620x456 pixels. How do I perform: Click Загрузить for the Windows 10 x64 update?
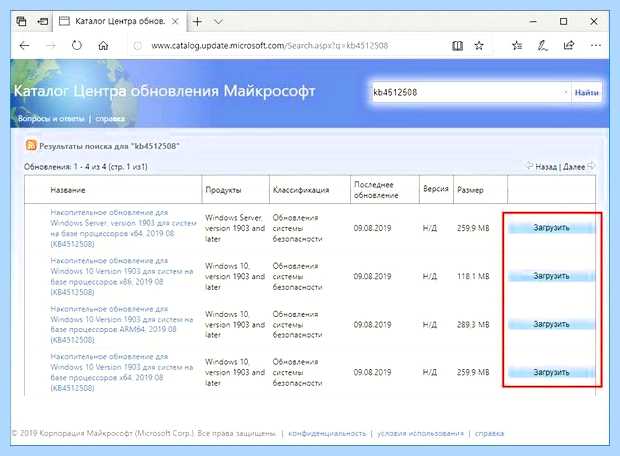551,373
